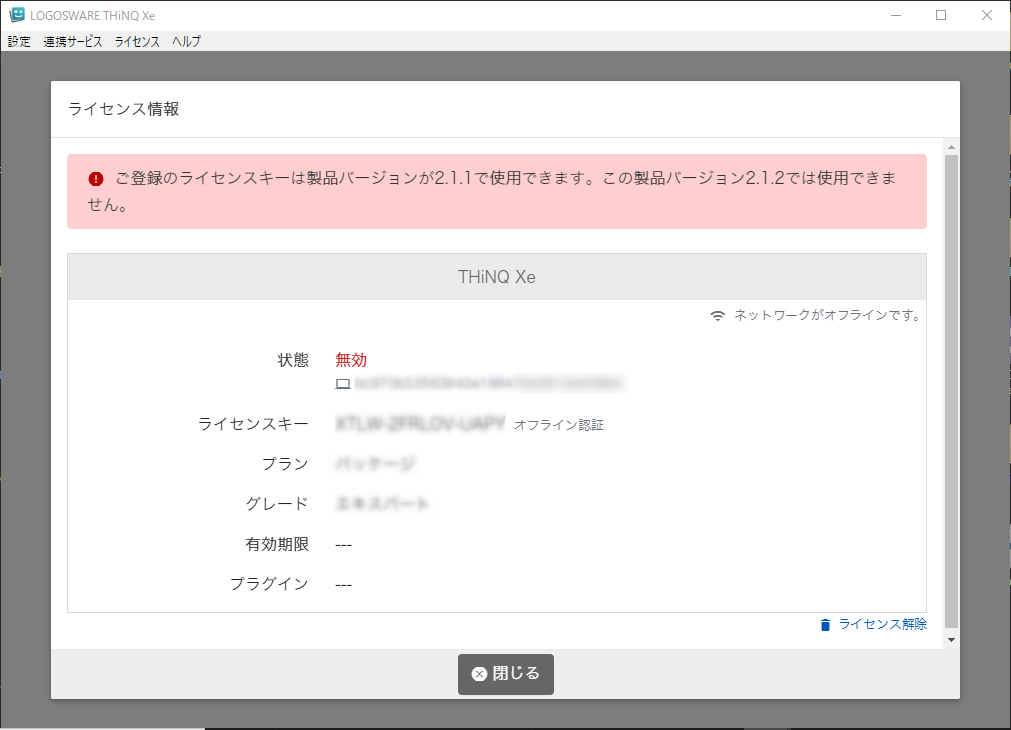The height and width of the screenshot is (730, 1011).
Task: Click the red error exclamation icon
Action: (96, 179)
